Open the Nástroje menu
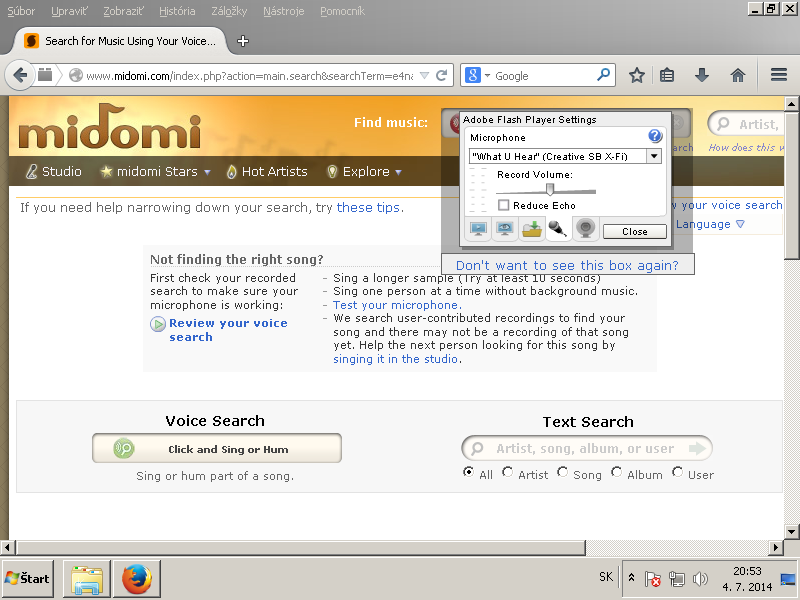 [284, 11]
